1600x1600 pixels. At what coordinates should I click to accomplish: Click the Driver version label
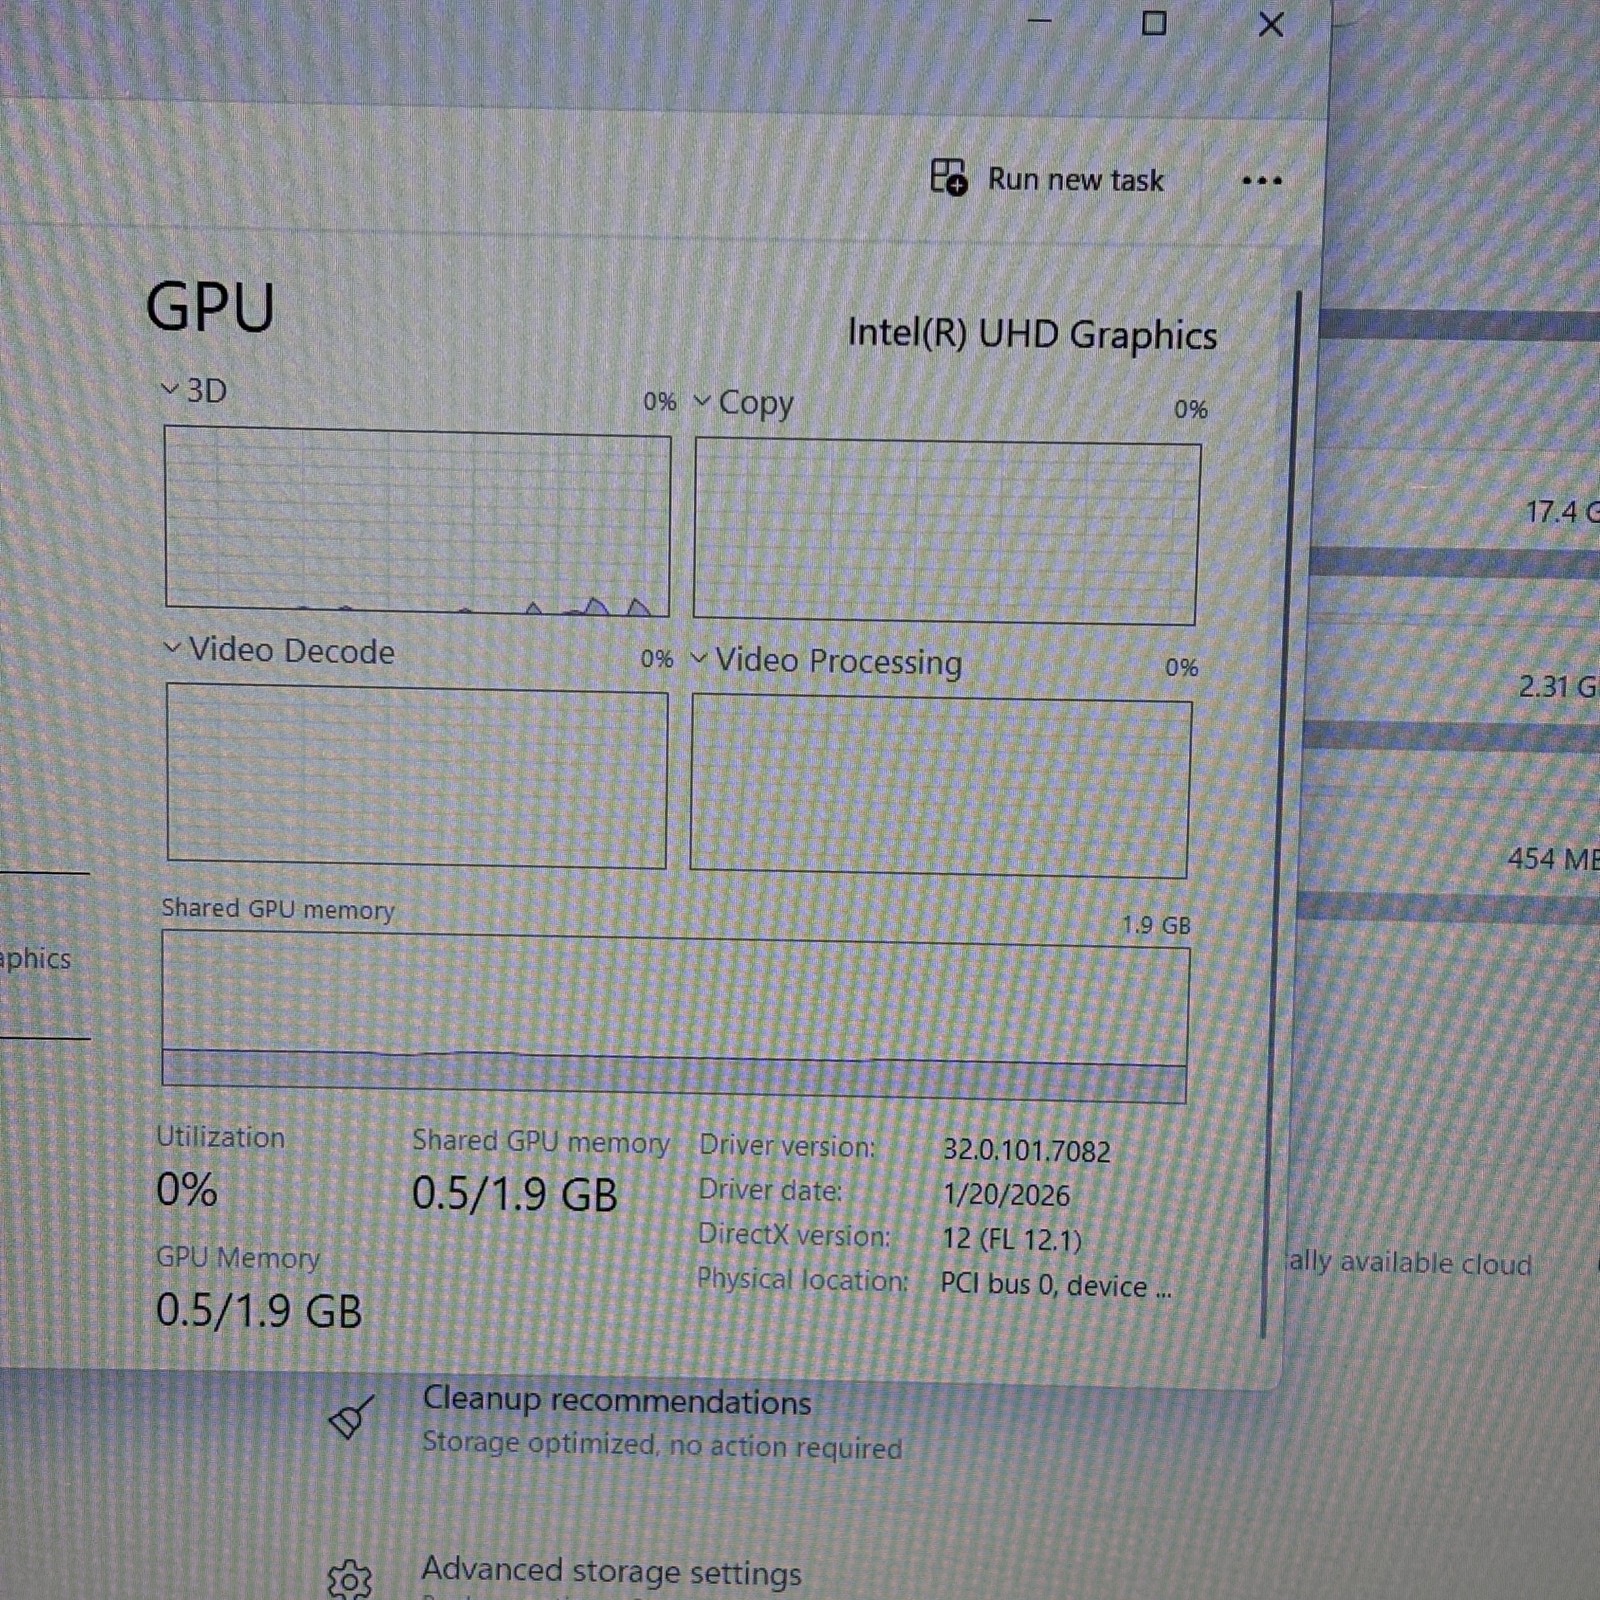pyautogui.click(x=787, y=1146)
